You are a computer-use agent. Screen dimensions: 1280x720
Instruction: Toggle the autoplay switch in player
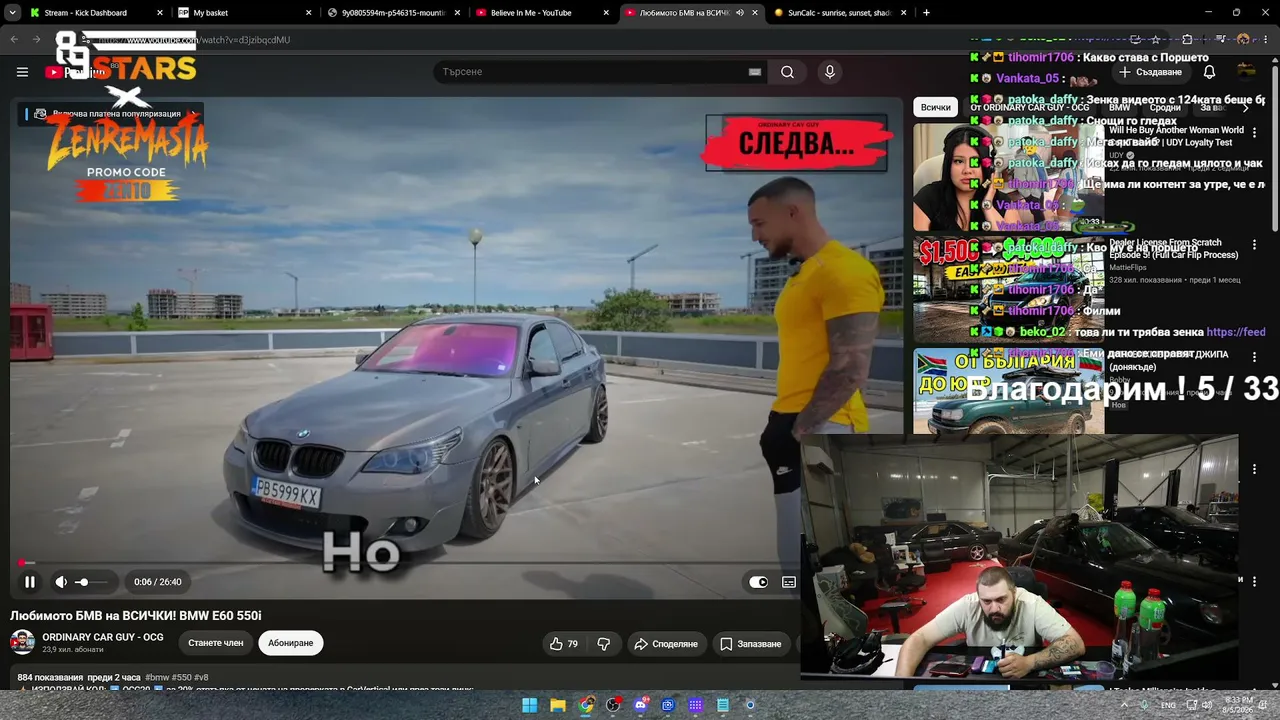(759, 582)
